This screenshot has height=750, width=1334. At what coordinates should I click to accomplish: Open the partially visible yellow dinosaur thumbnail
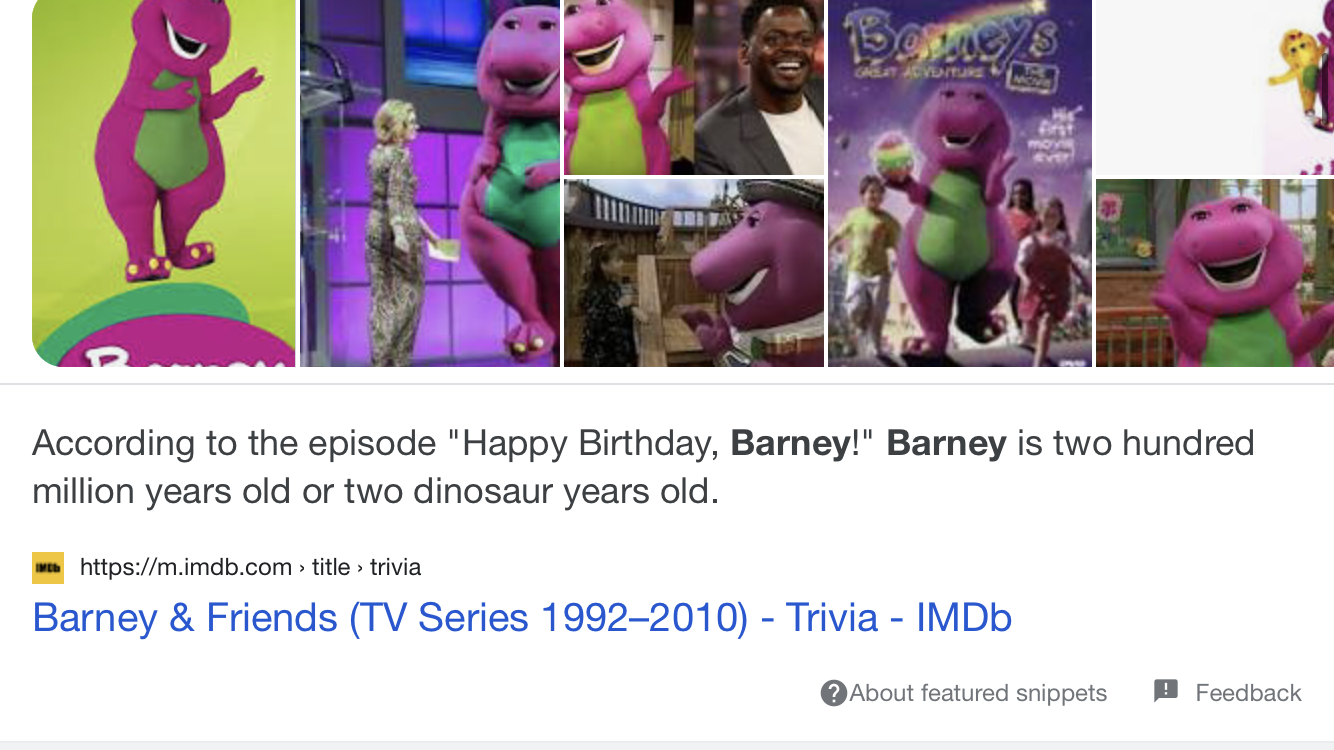tap(1214, 87)
